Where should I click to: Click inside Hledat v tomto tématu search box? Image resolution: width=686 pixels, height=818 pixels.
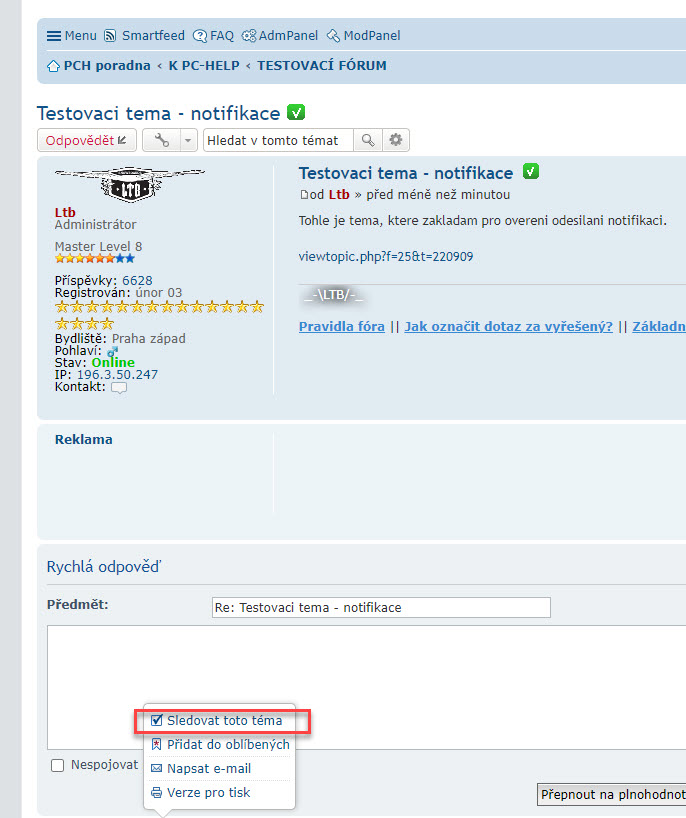pyautogui.click(x=278, y=140)
